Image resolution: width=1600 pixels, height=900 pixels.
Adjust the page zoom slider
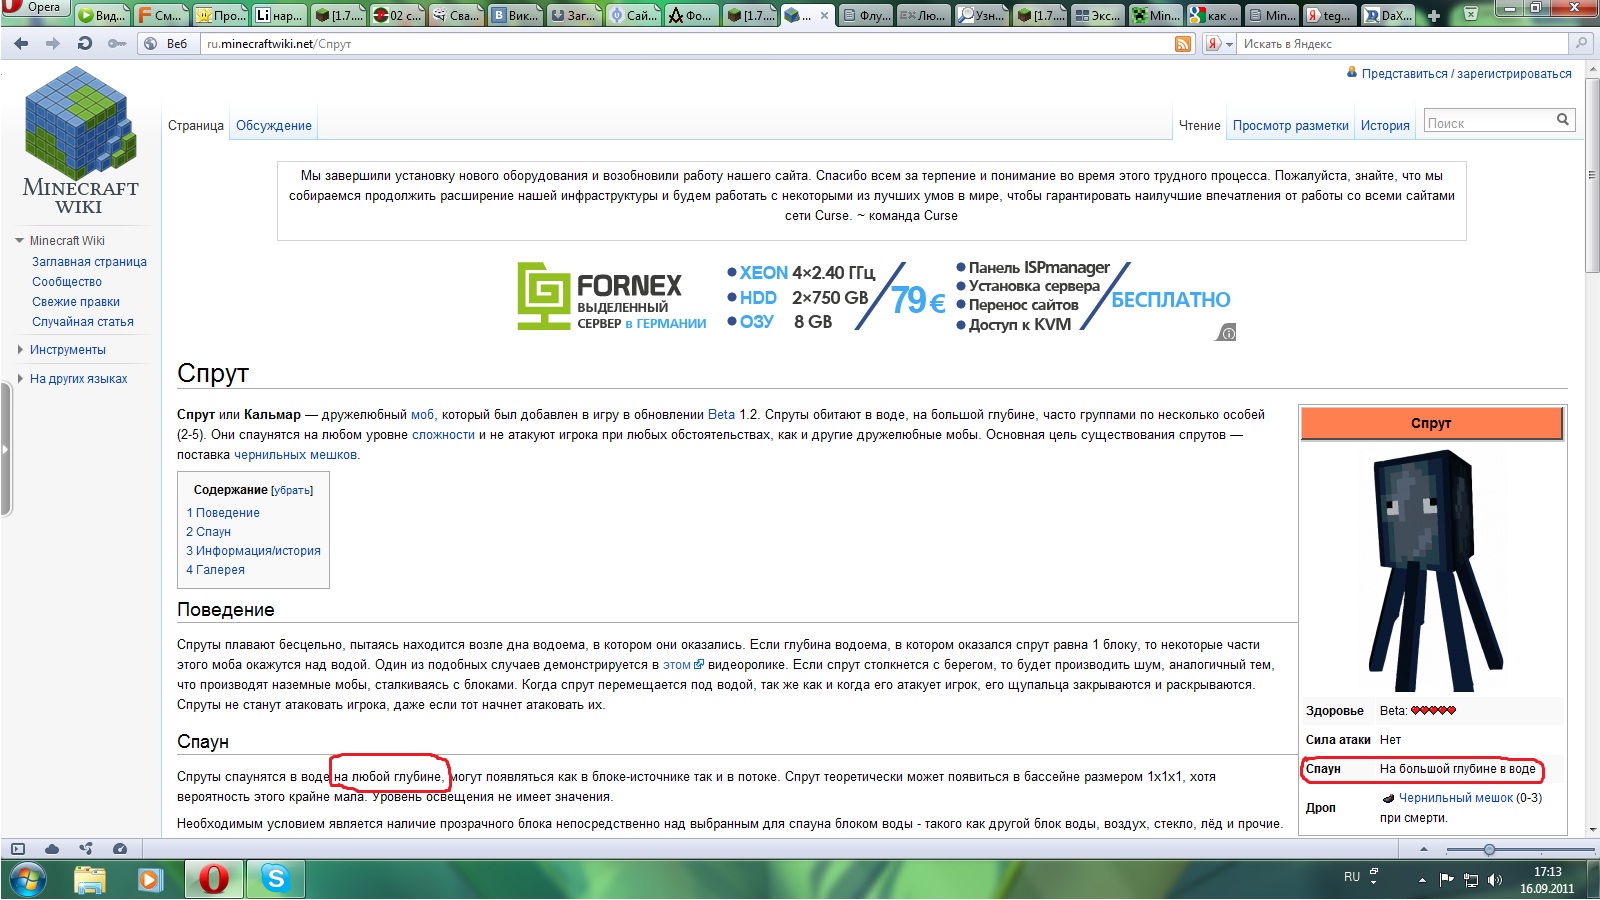click(1489, 849)
